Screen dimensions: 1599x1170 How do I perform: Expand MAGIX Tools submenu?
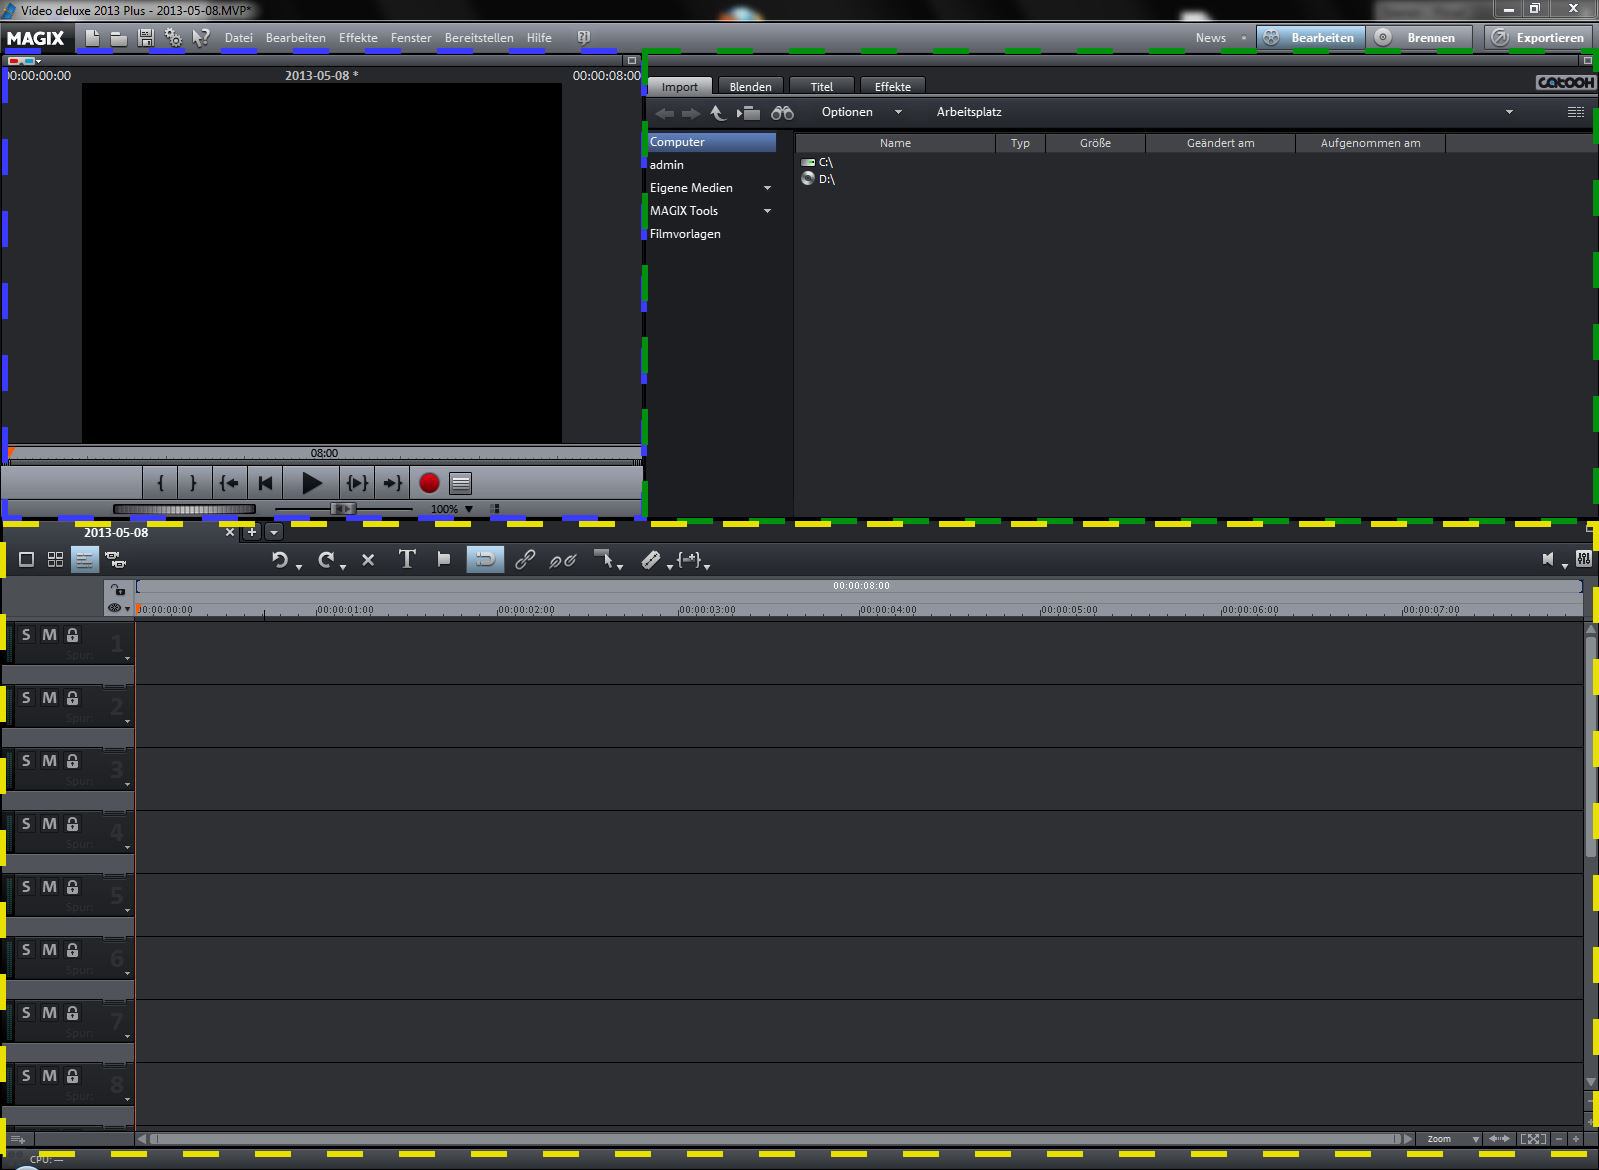(767, 211)
